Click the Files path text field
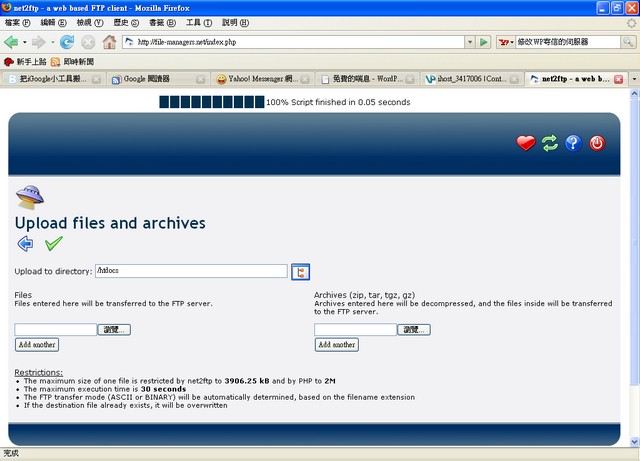640x461 pixels. (x=56, y=330)
